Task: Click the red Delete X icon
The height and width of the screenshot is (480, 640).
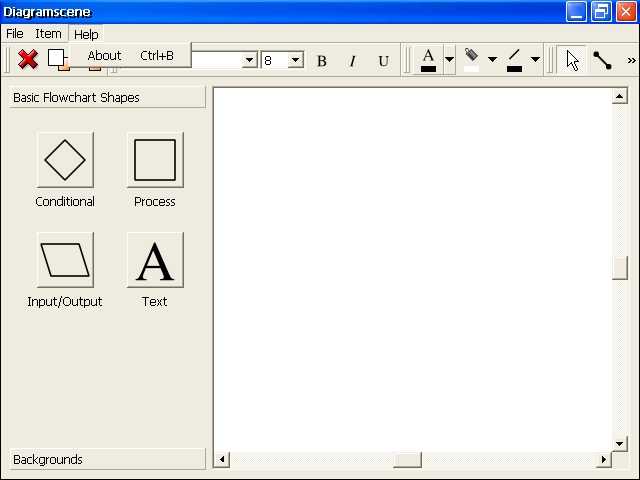Action: [x=28, y=60]
